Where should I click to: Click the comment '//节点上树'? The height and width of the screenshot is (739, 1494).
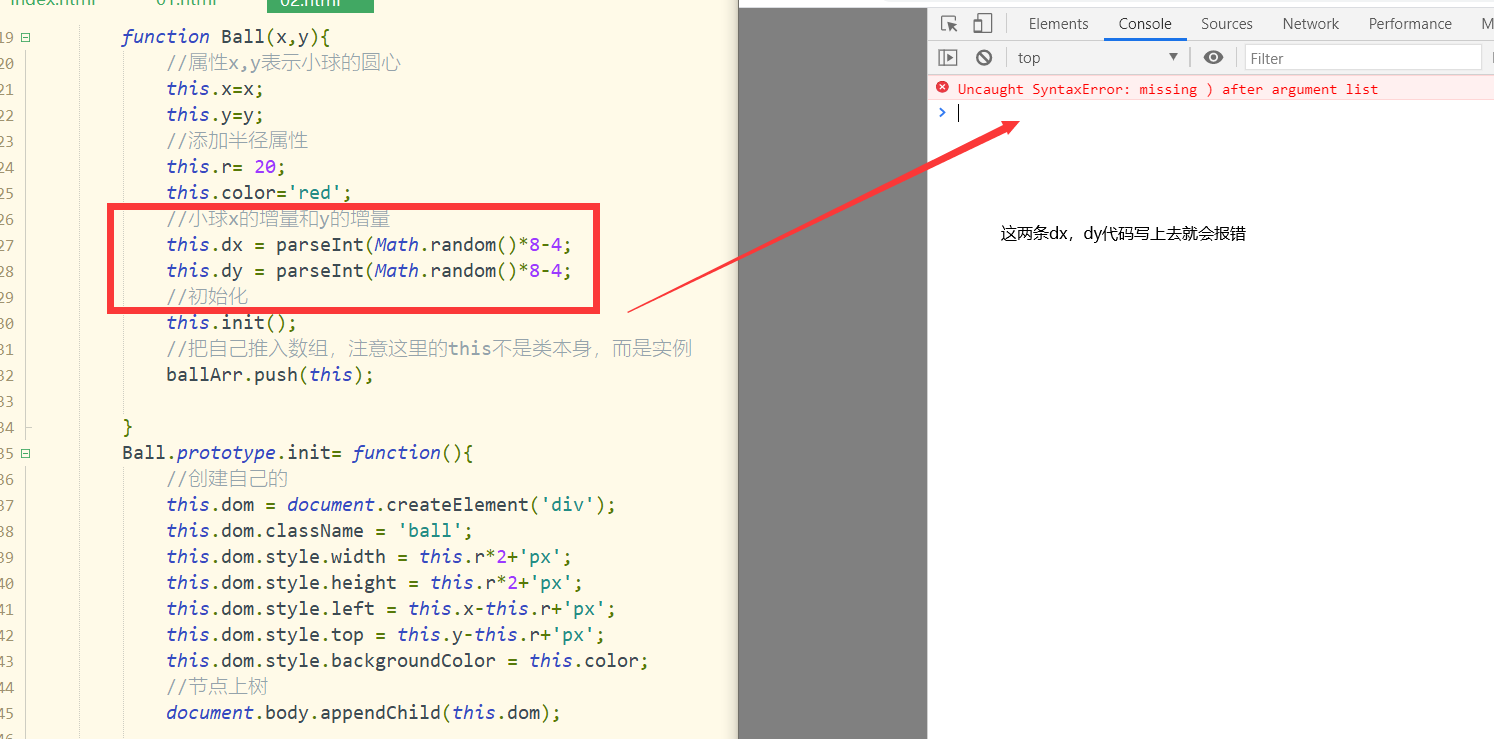(217, 687)
